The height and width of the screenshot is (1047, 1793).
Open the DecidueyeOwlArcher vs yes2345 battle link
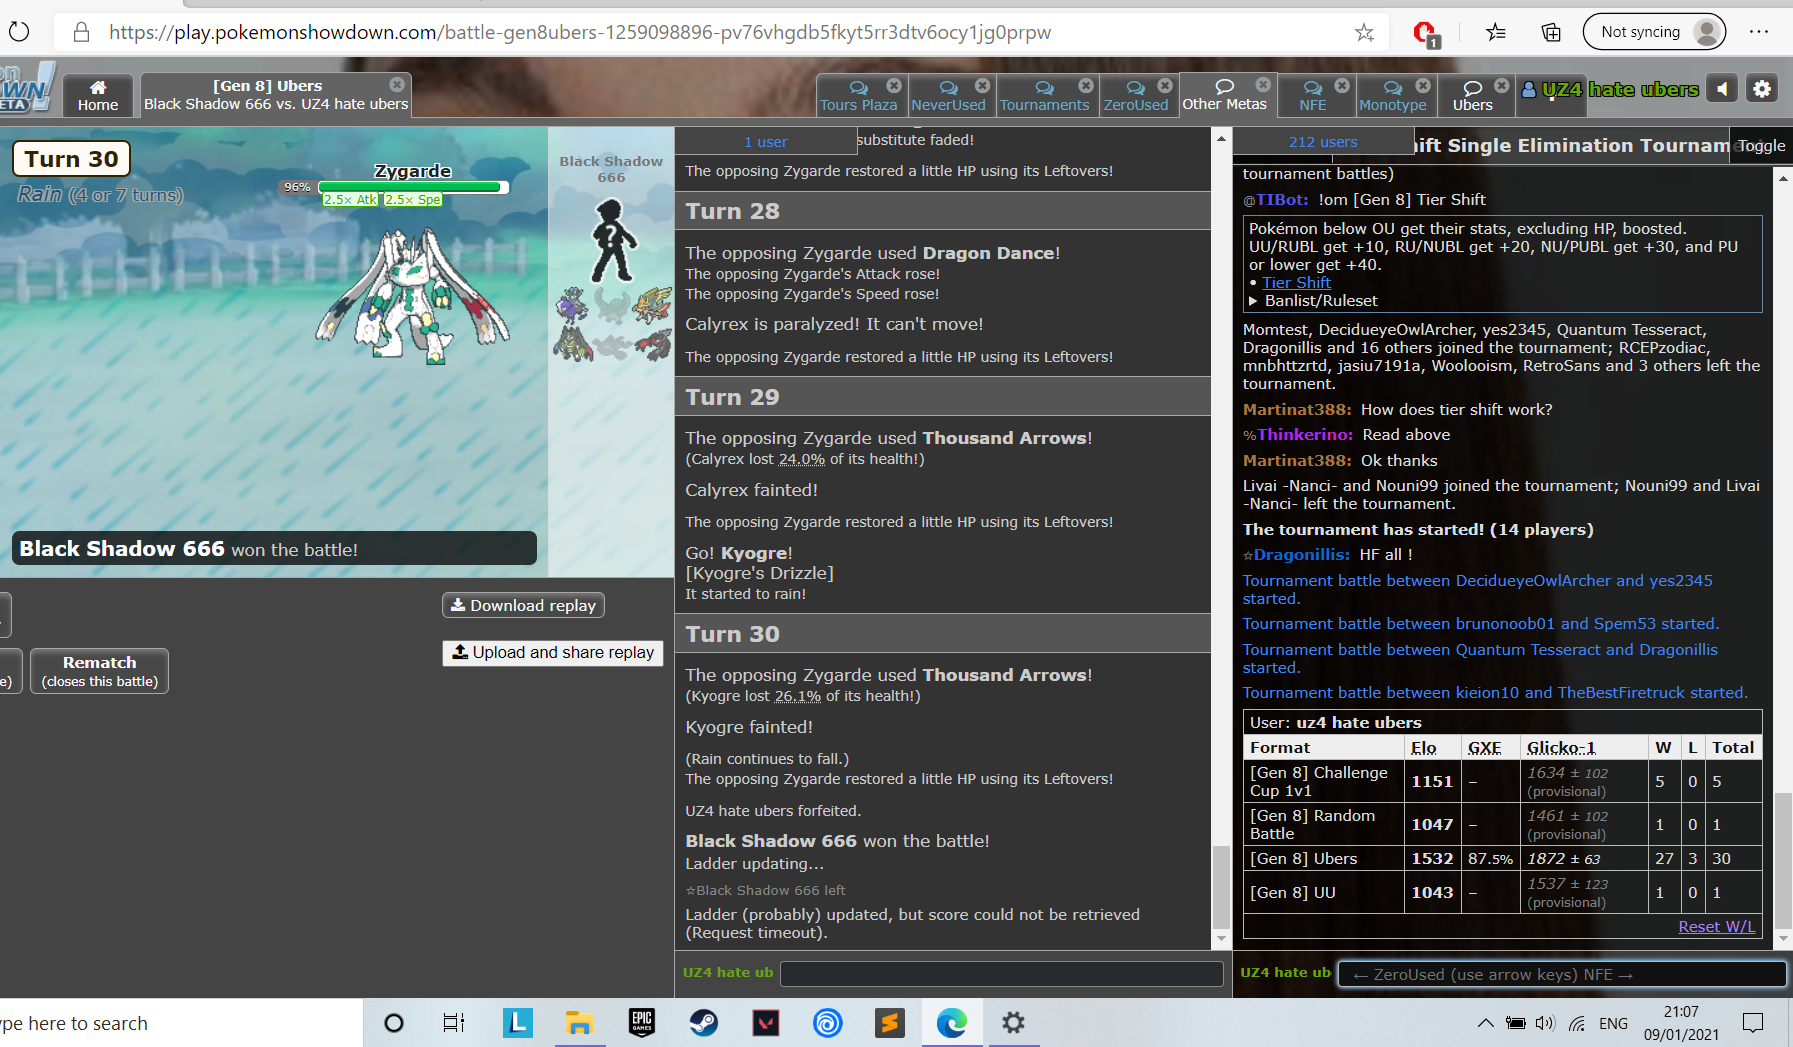click(1477, 589)
